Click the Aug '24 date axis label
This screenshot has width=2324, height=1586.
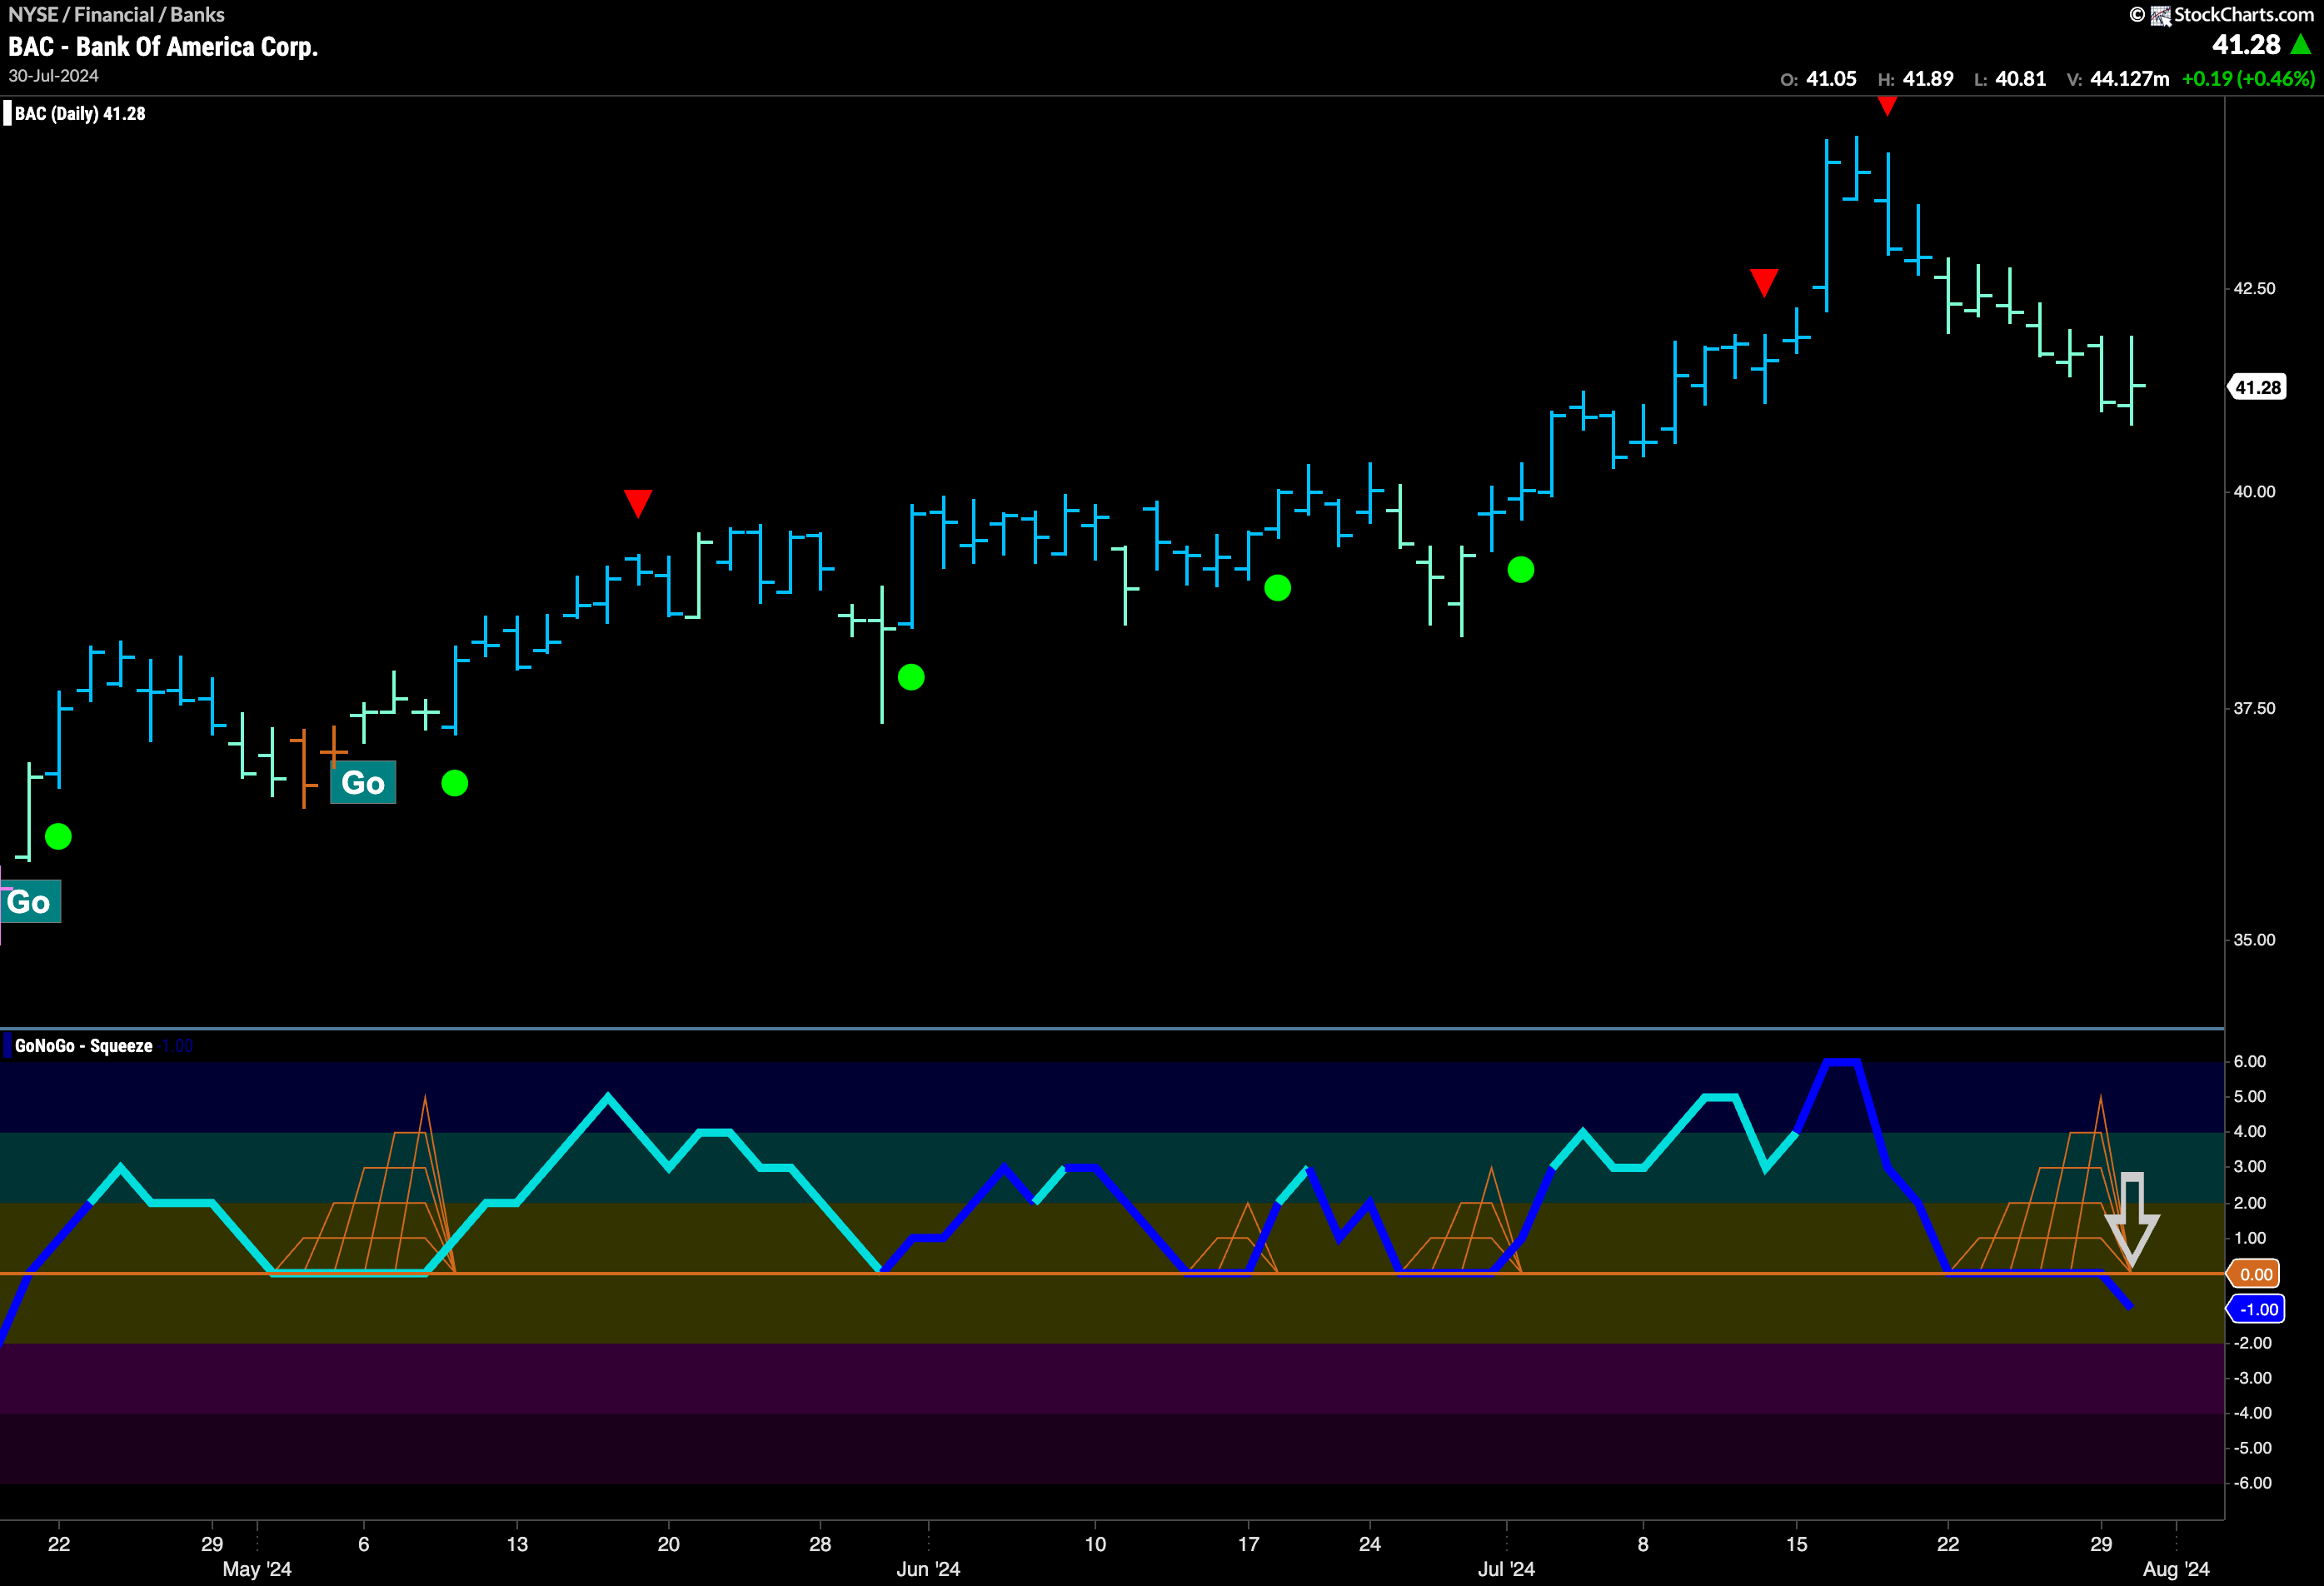(x=2176, y=1569)
